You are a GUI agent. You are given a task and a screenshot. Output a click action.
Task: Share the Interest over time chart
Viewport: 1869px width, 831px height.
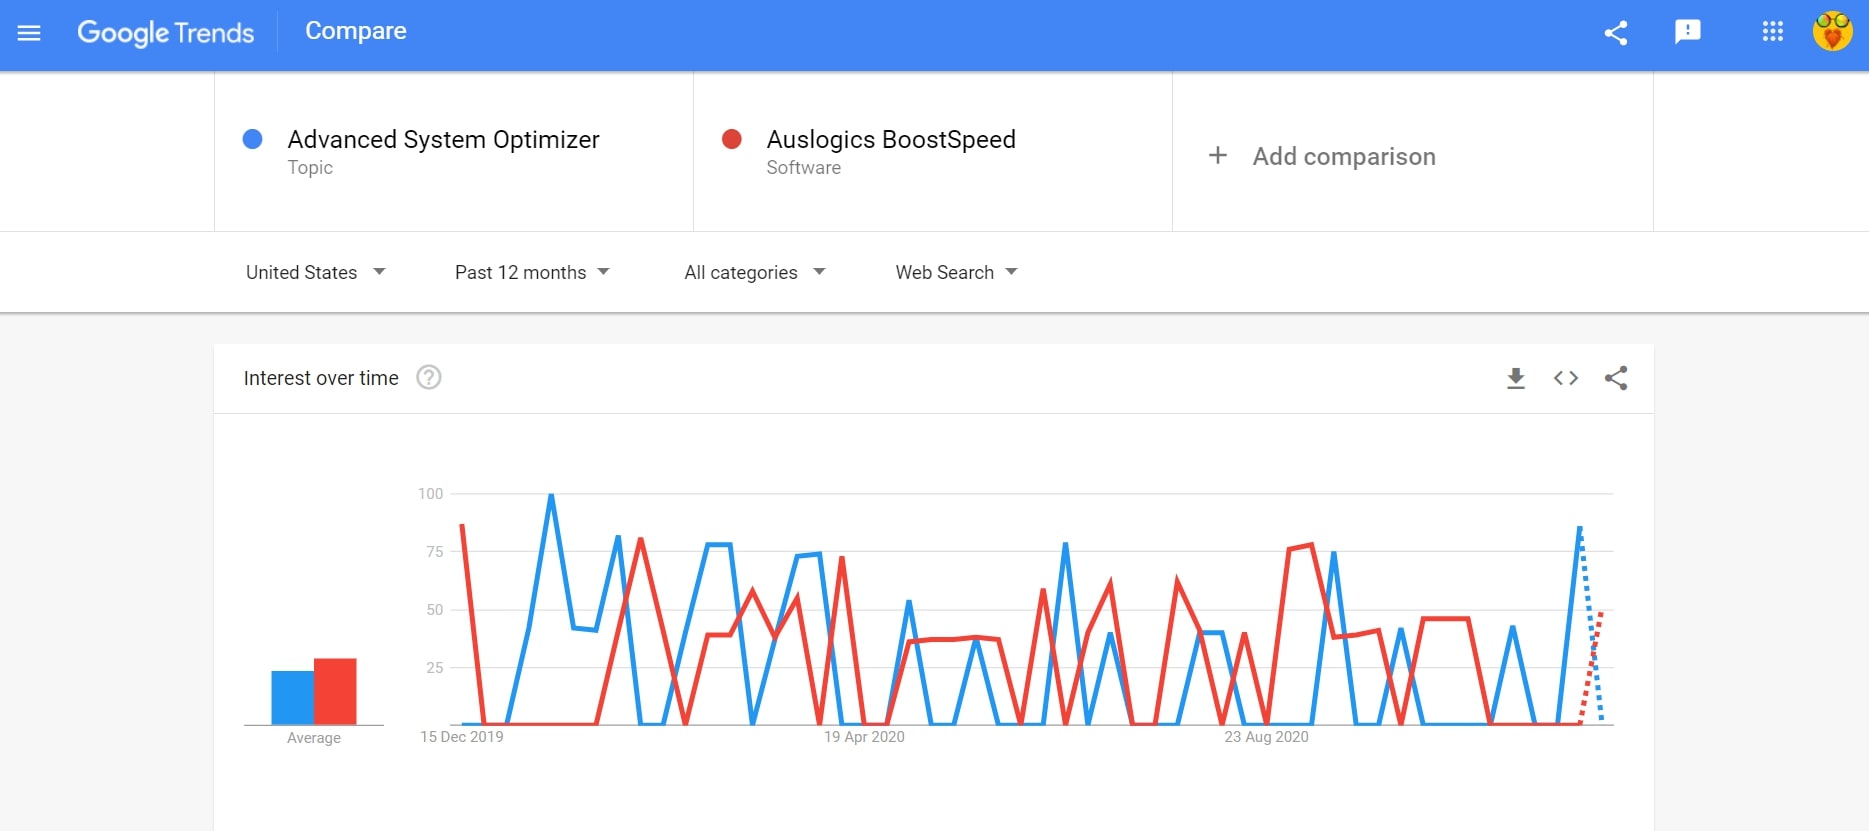point(1616,378)
